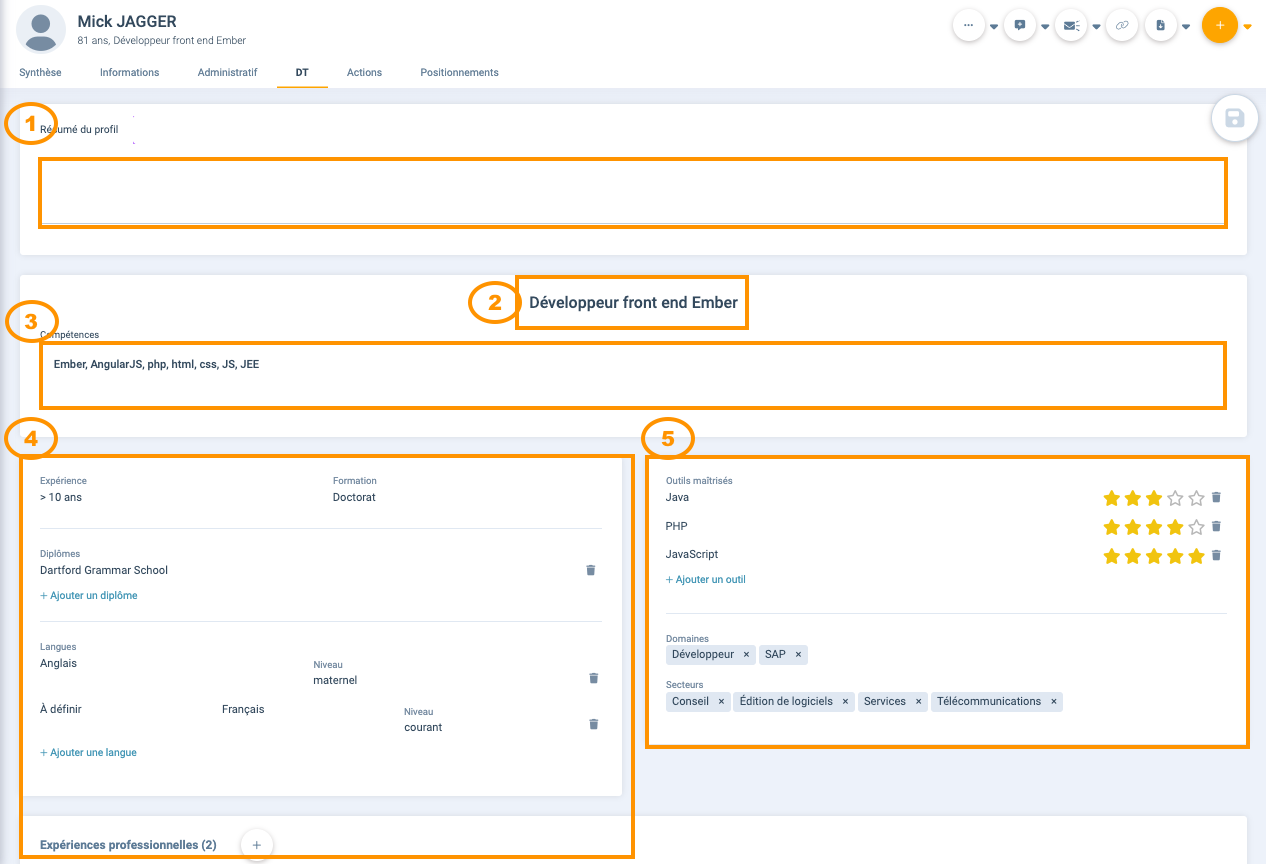Set Java rating to one star

point(1111,498)
